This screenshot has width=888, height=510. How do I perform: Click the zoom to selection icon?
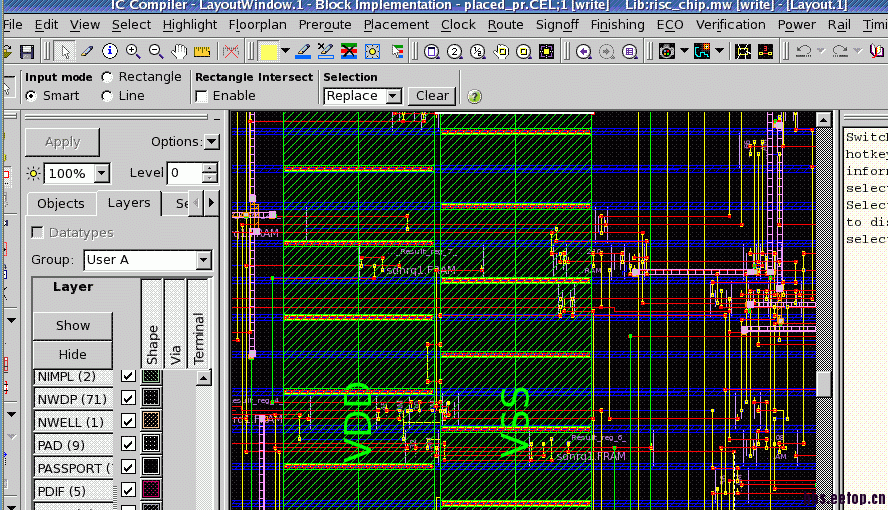(x=524, y=52)
